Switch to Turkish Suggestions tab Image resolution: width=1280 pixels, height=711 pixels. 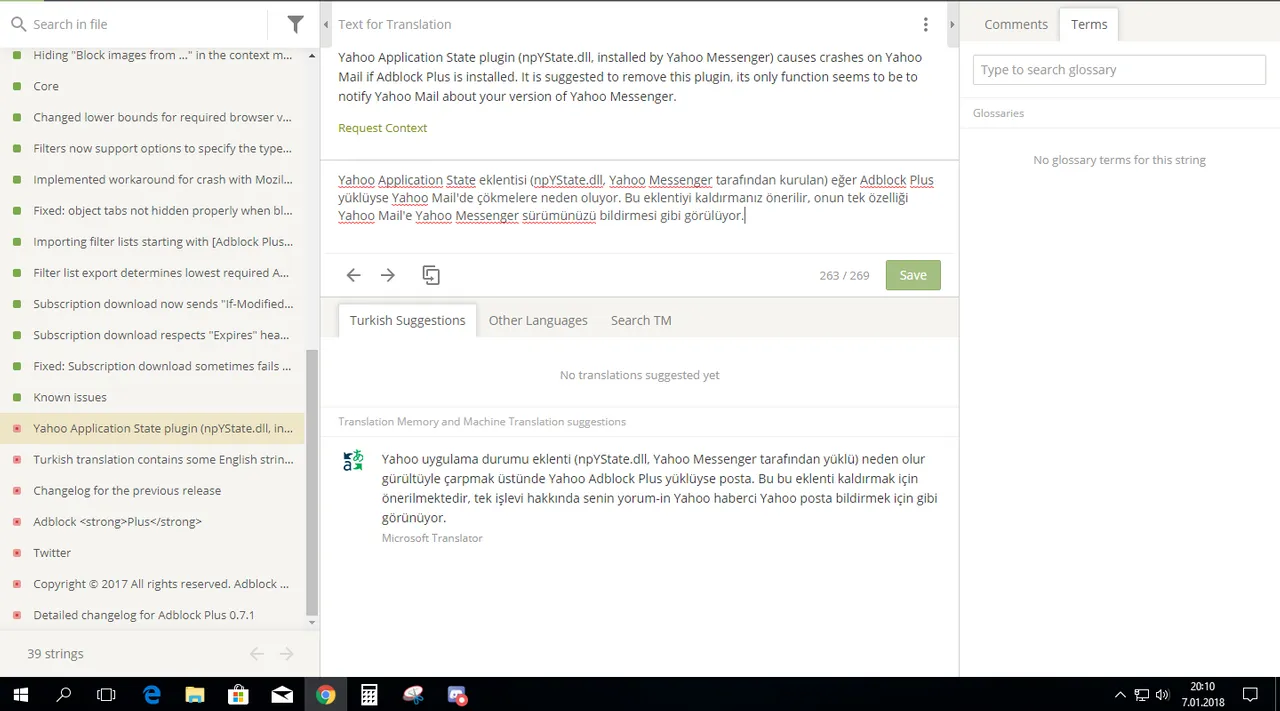pos(407,320)
